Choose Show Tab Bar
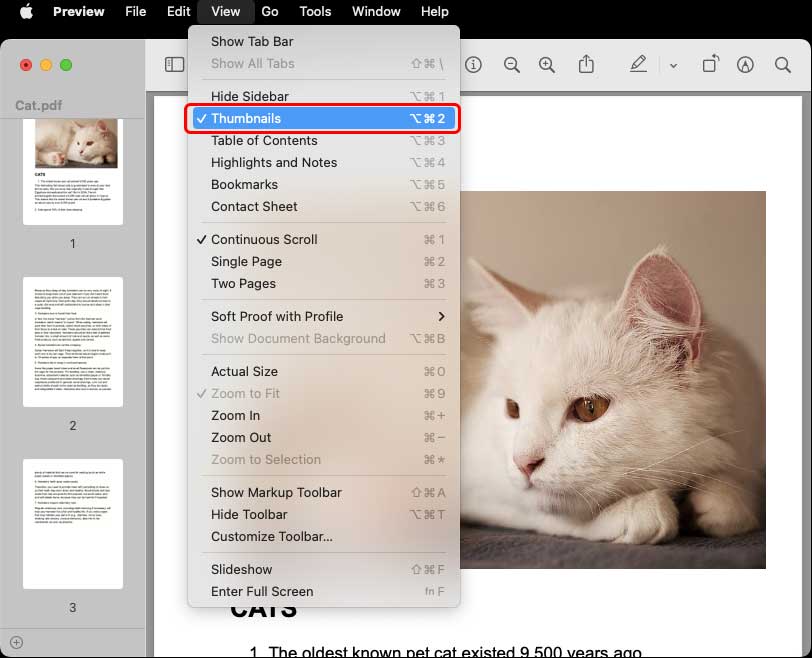Screen dimensions: 812x658 pos(324,41)
